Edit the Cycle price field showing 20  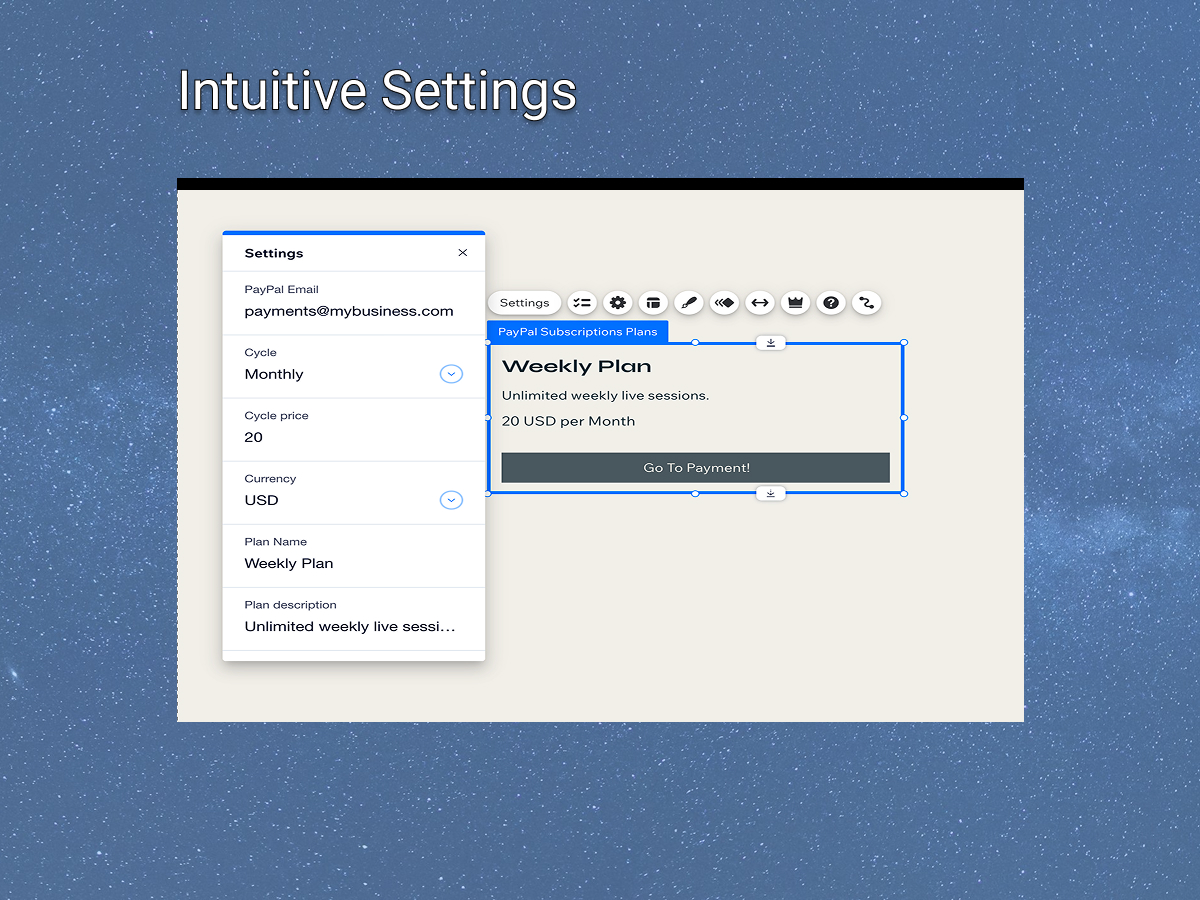pyautogui.click(x=354, y=429)
